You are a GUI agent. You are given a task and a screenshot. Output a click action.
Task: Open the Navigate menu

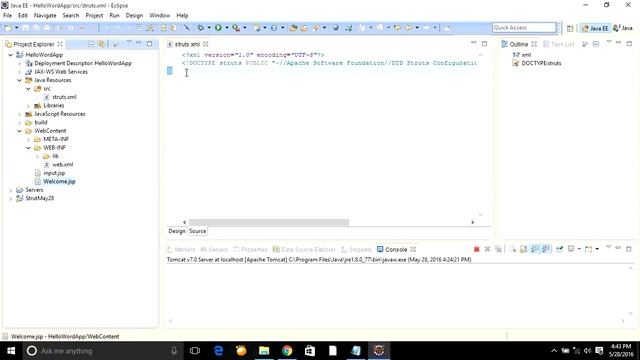(x=45, y=16)
